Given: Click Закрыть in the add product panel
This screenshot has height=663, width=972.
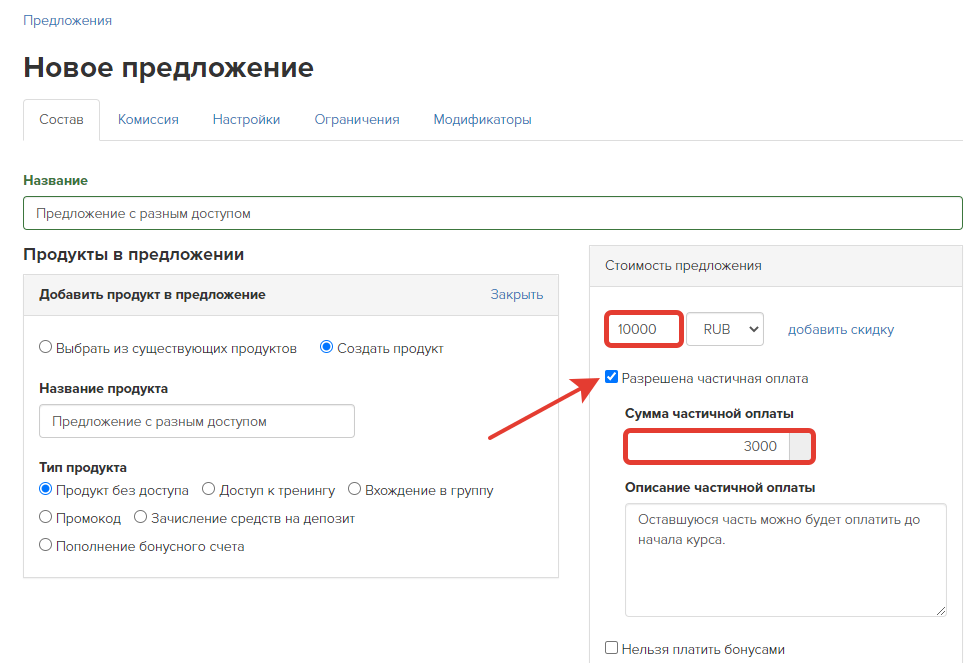Looking at the screenshot, I should pos(516,294).
